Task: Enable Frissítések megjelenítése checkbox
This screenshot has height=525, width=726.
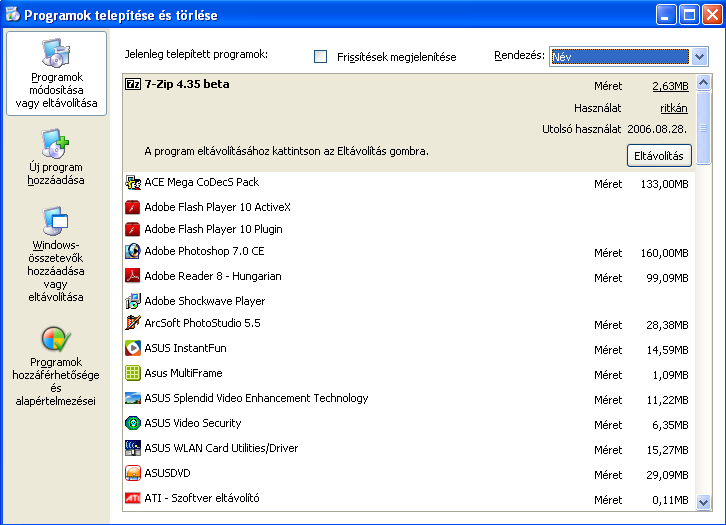Action: [320, 56]
